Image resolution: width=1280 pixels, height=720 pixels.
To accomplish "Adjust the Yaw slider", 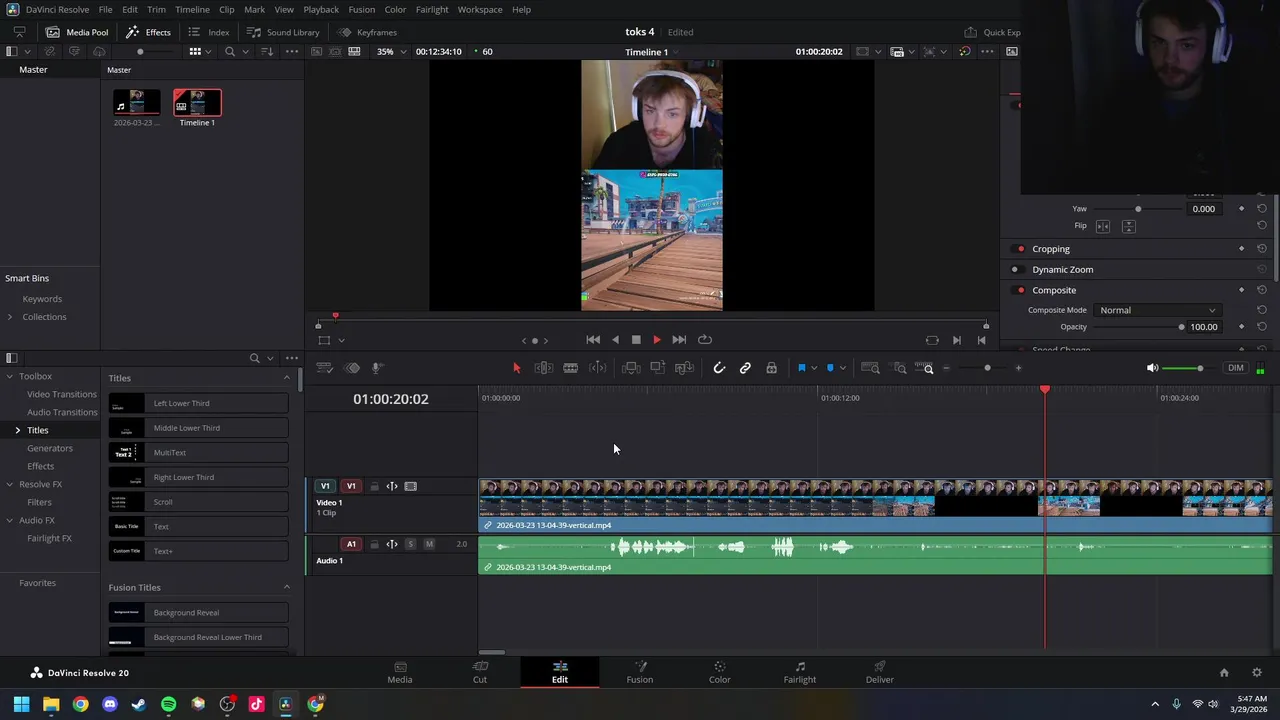I will 1138,209.
